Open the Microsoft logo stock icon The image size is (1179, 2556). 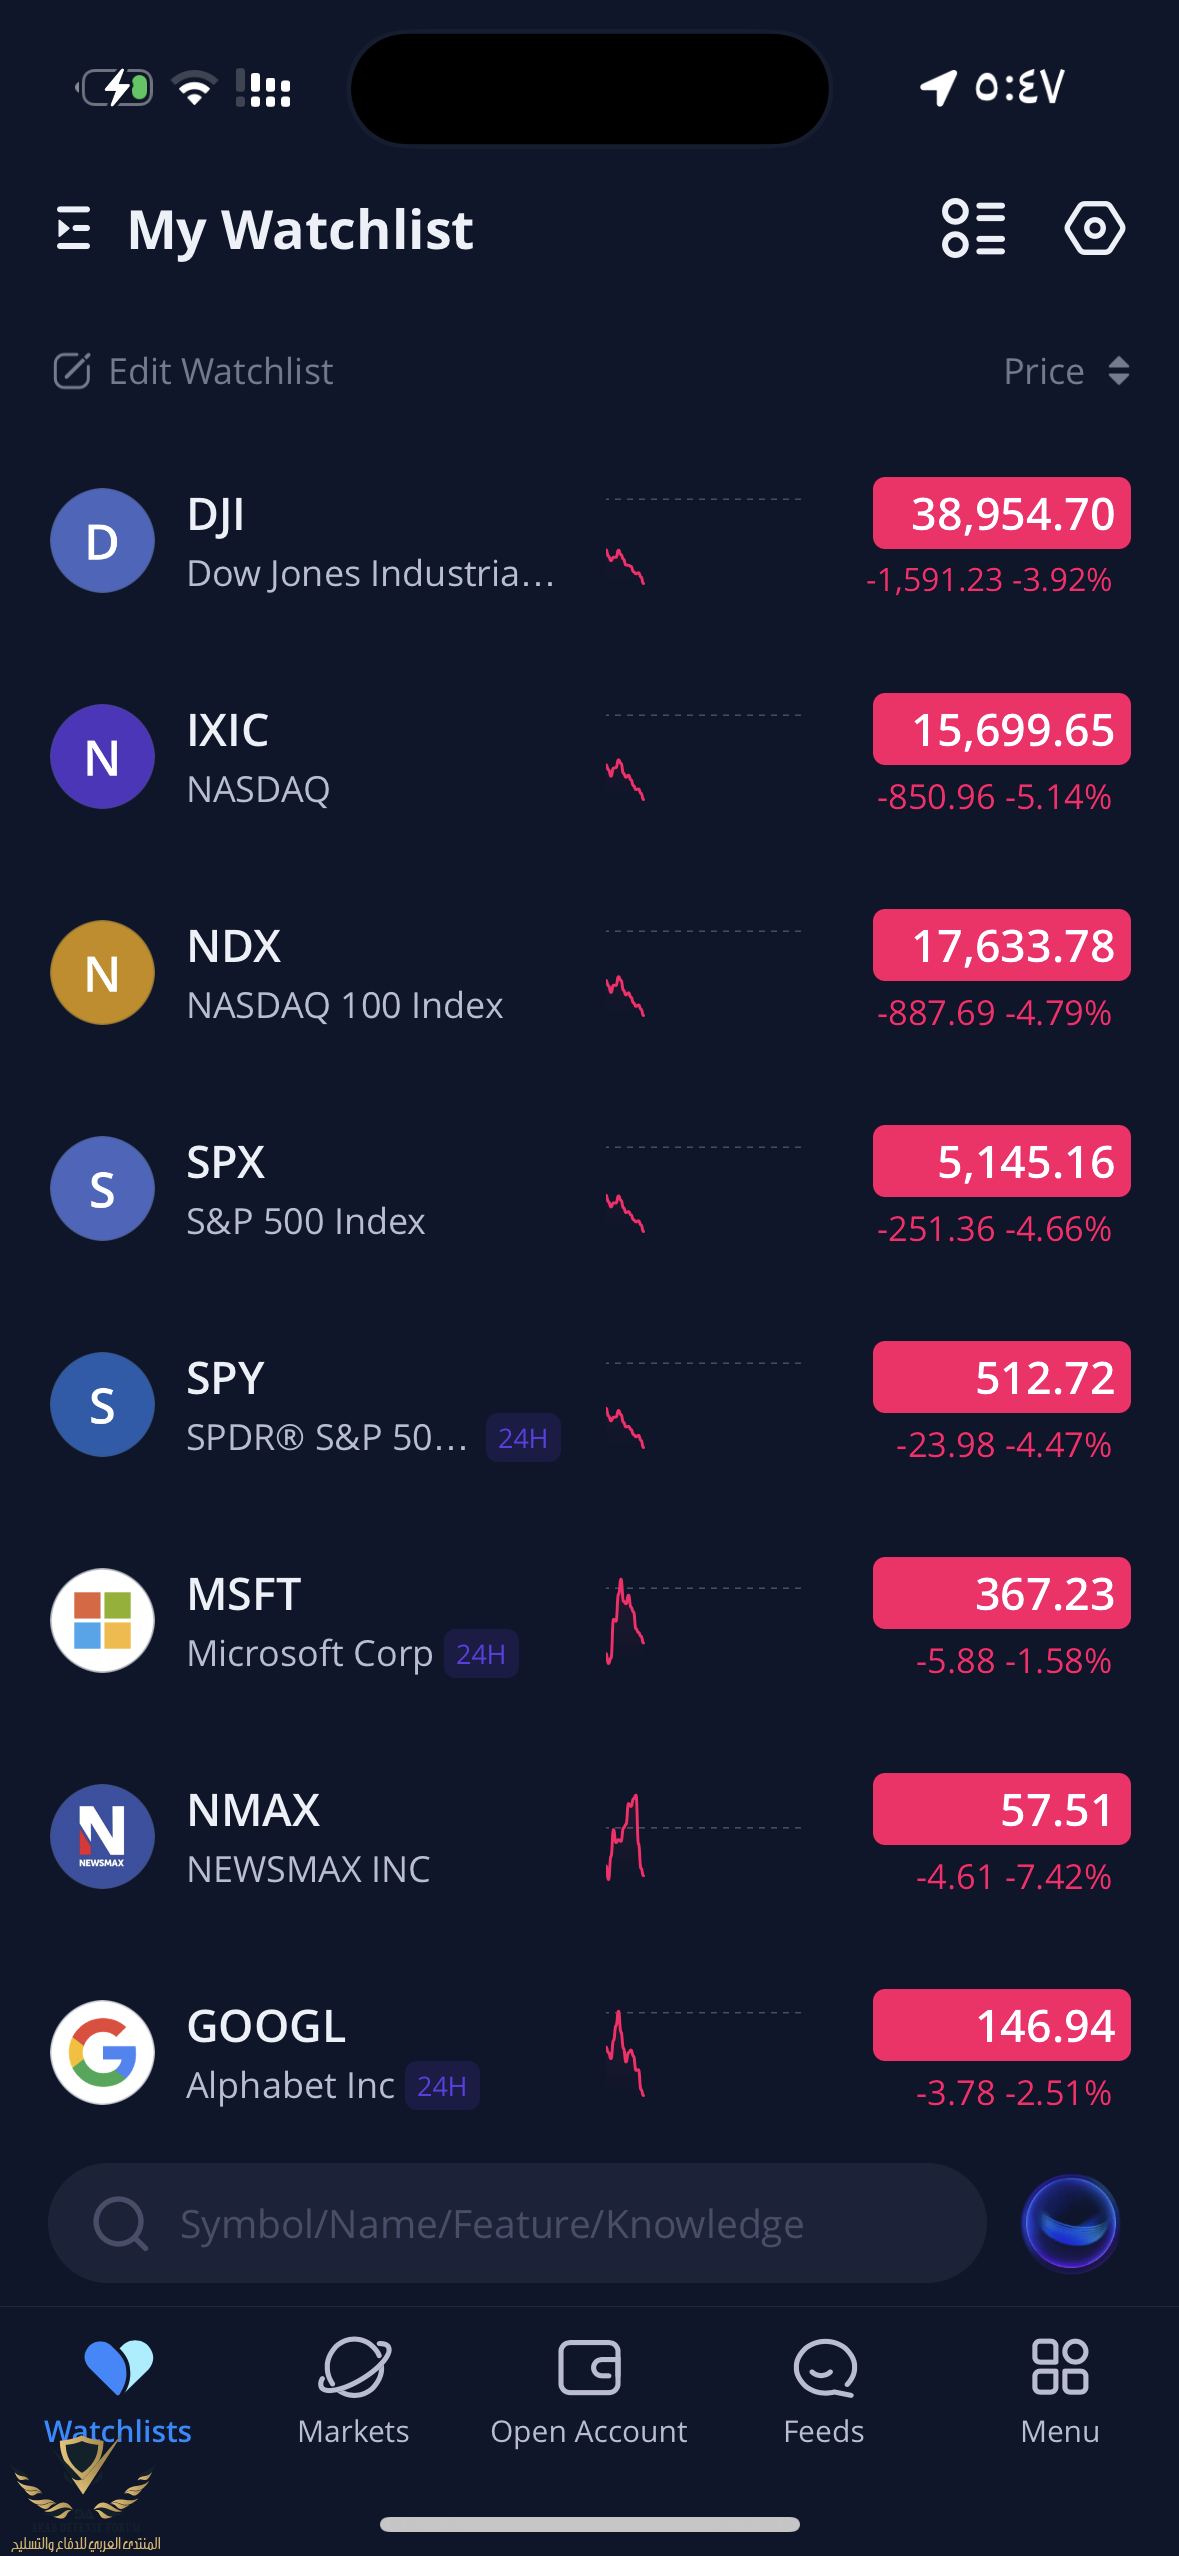point(102,1620)
